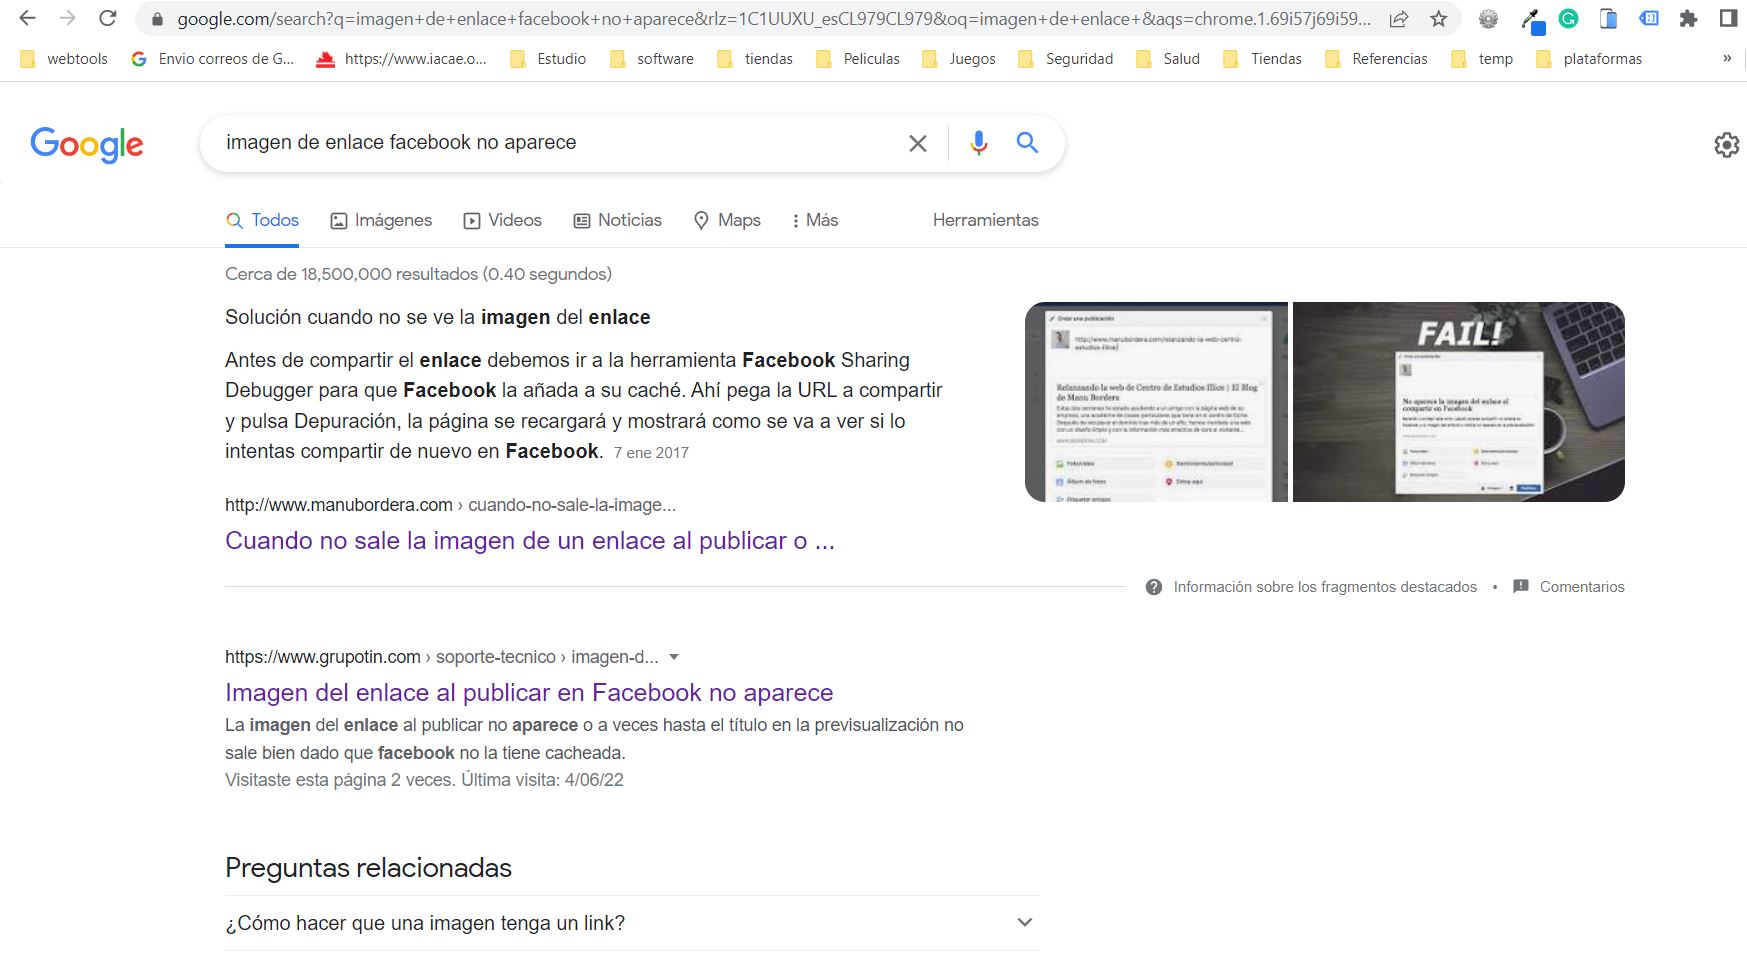Open the iacae.o... bookmark
Screen dimensions: 1747x954
(401, 59)
